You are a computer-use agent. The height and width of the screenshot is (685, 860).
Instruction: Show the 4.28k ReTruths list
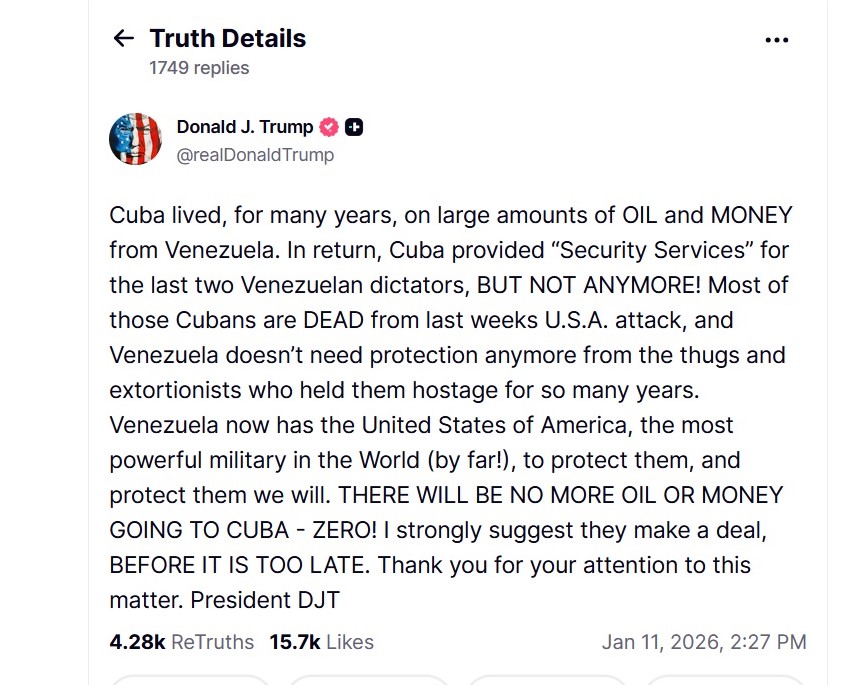point(181,642)
